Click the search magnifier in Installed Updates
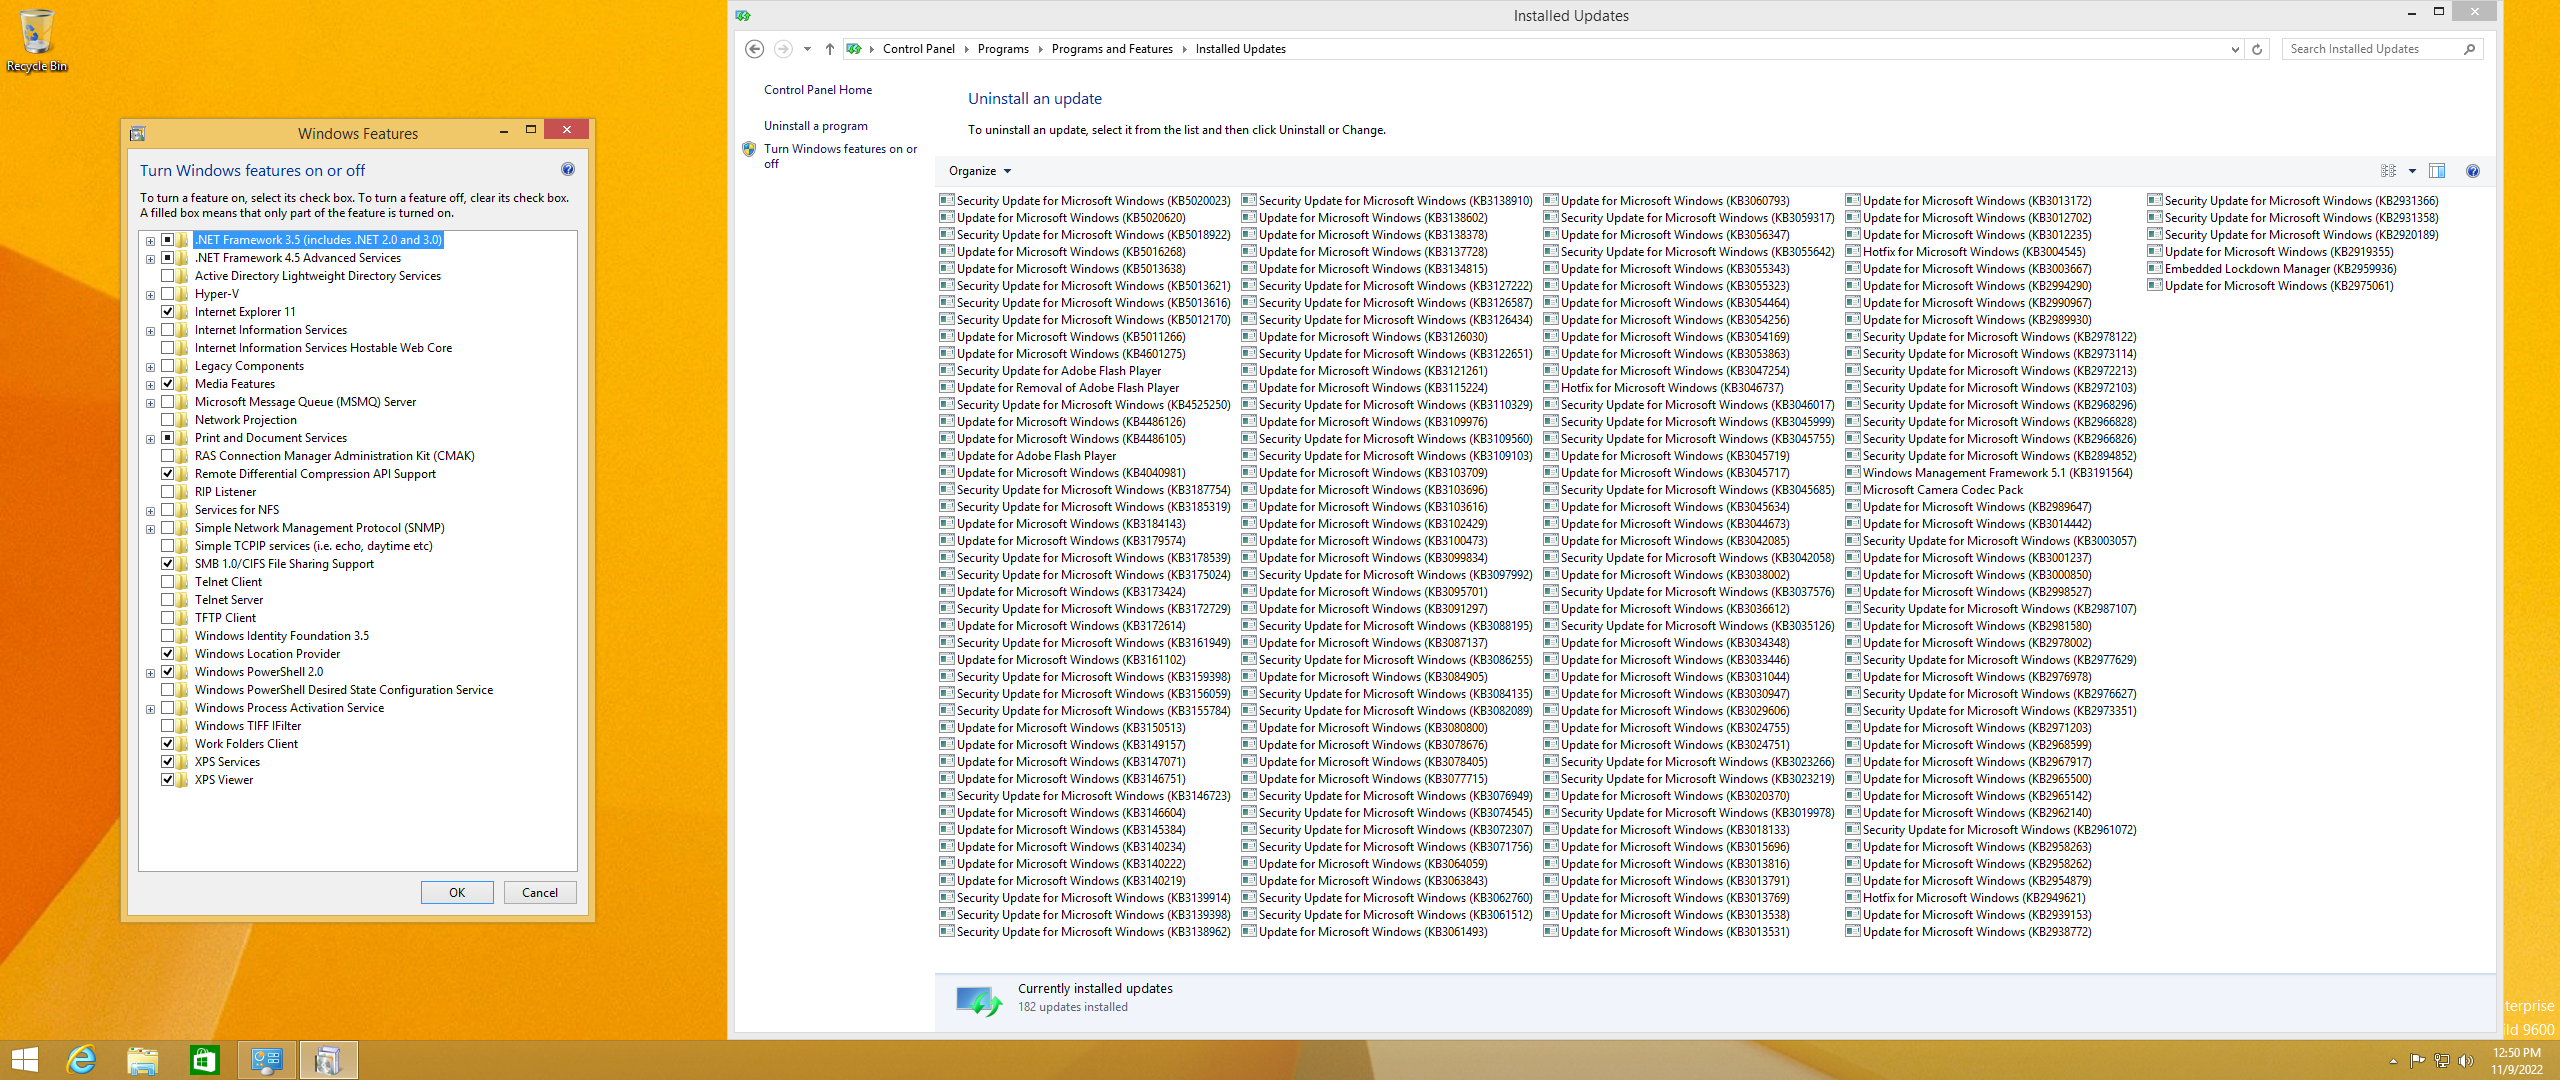This screenshot has width=2560, height=1080. [2469, 49]
